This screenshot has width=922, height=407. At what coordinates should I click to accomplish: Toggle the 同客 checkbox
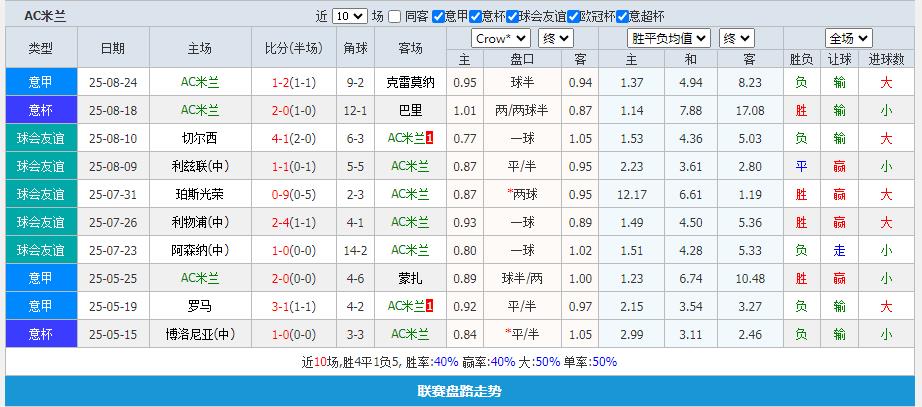[x=395, y=16]
